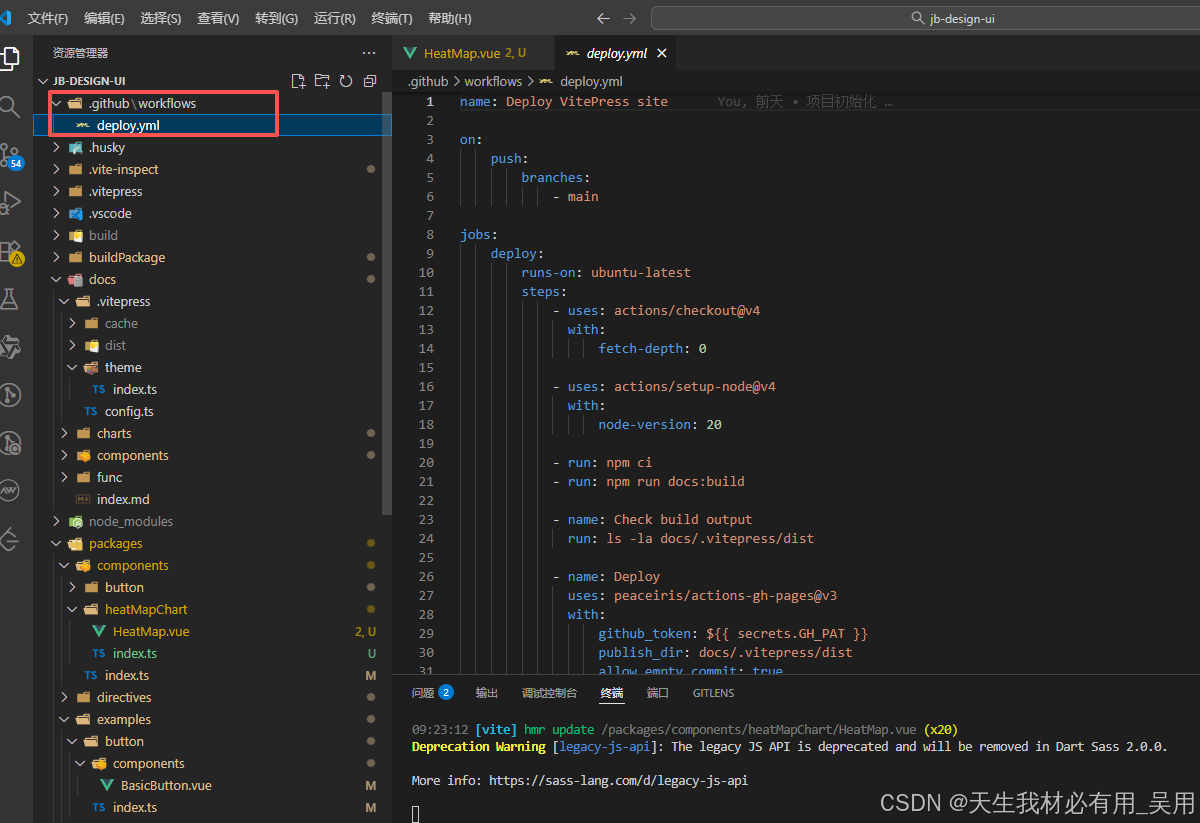Expand the buildPackage folder
This screenshot has height=823, width=1200.
(56, 257)
